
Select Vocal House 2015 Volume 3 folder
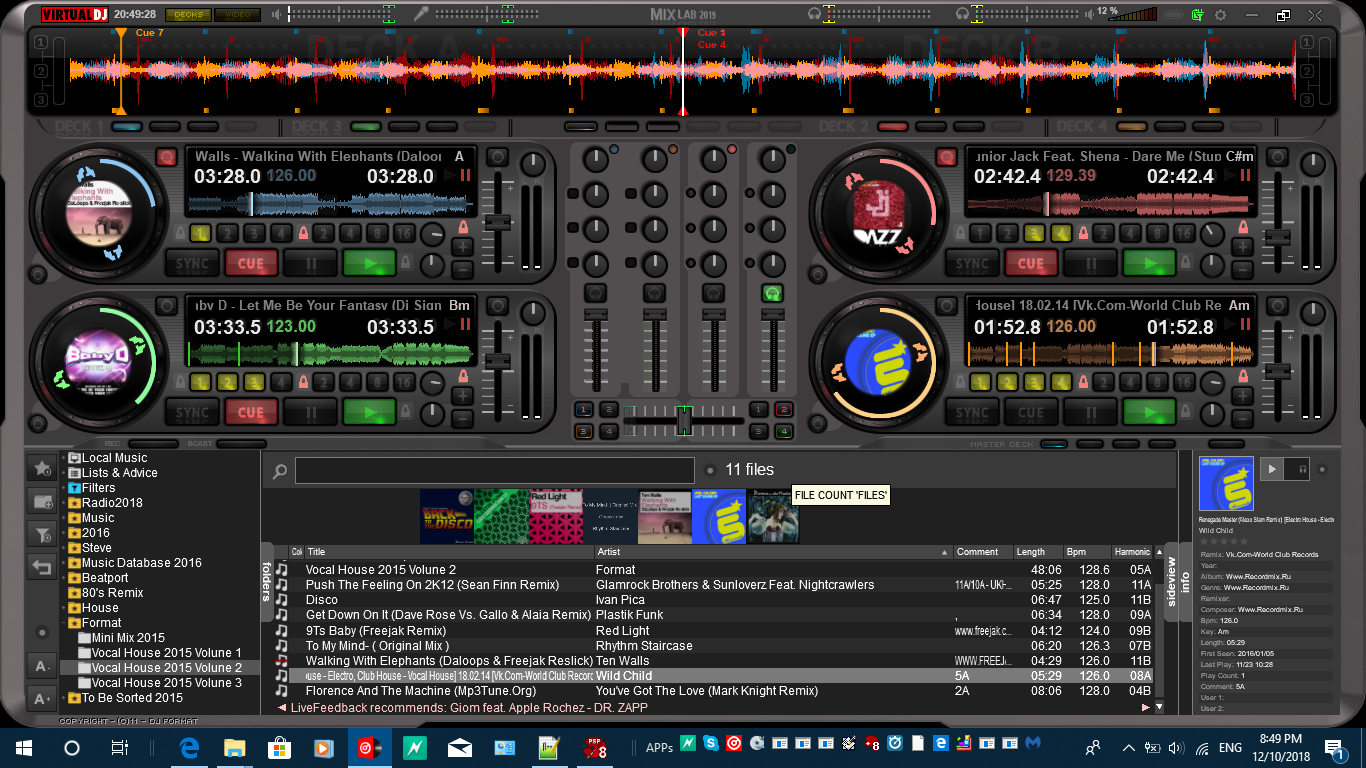(167, 683)
